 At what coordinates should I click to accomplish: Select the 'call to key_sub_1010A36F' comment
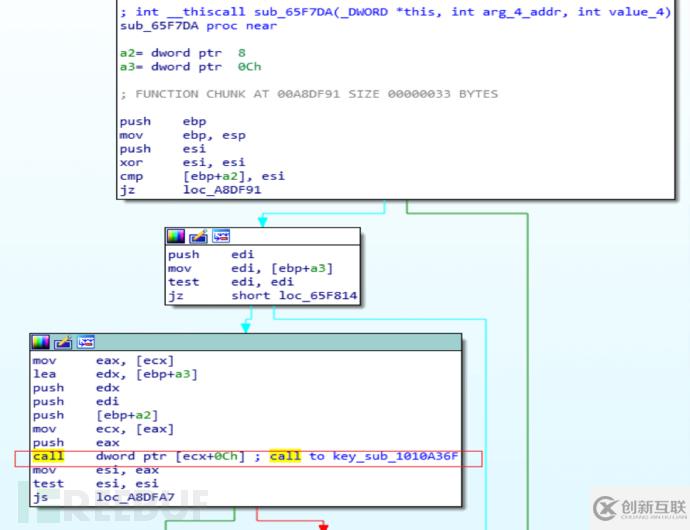click(x=364, y=456)
